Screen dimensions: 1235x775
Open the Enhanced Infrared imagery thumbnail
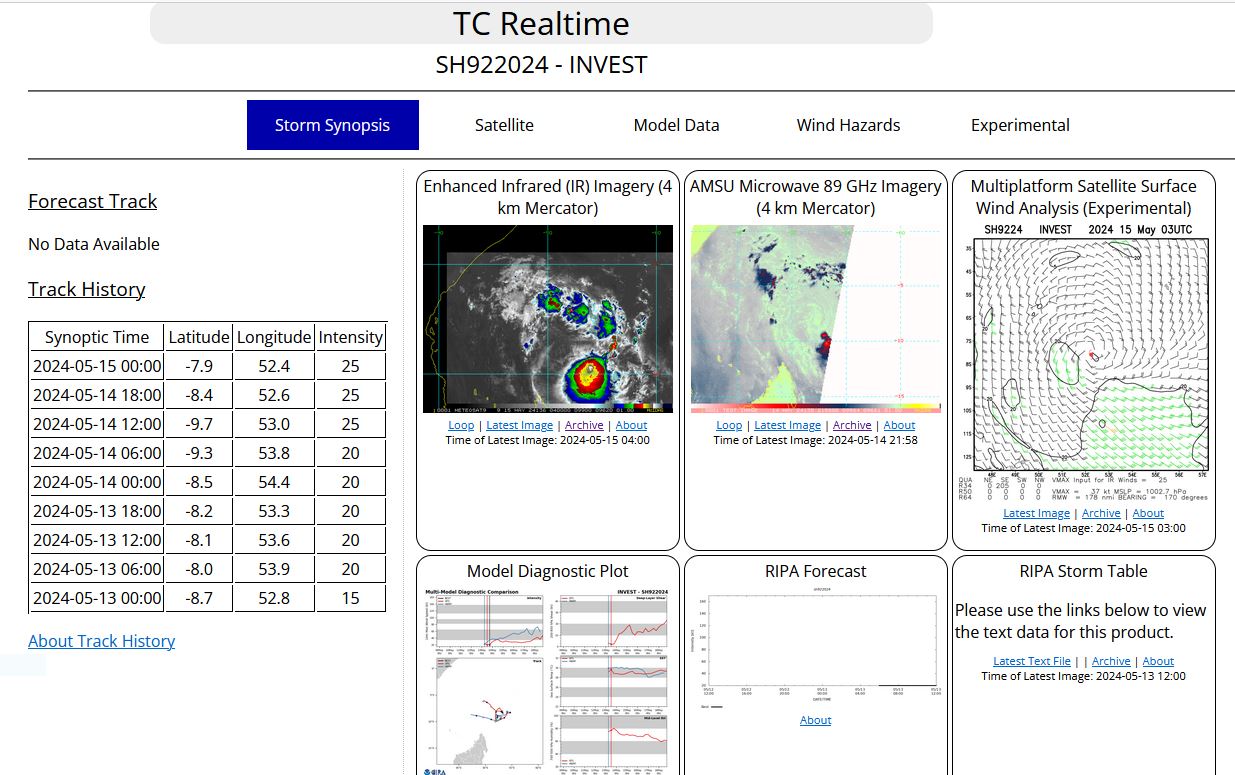547,319
